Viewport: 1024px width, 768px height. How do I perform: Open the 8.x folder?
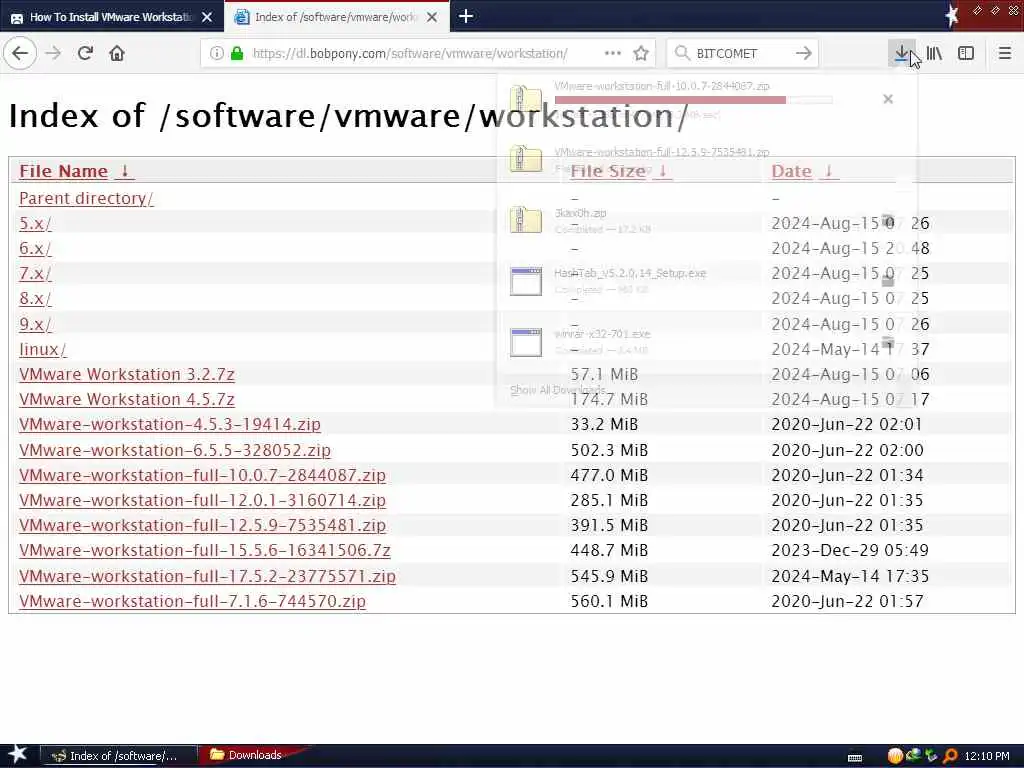35,298
